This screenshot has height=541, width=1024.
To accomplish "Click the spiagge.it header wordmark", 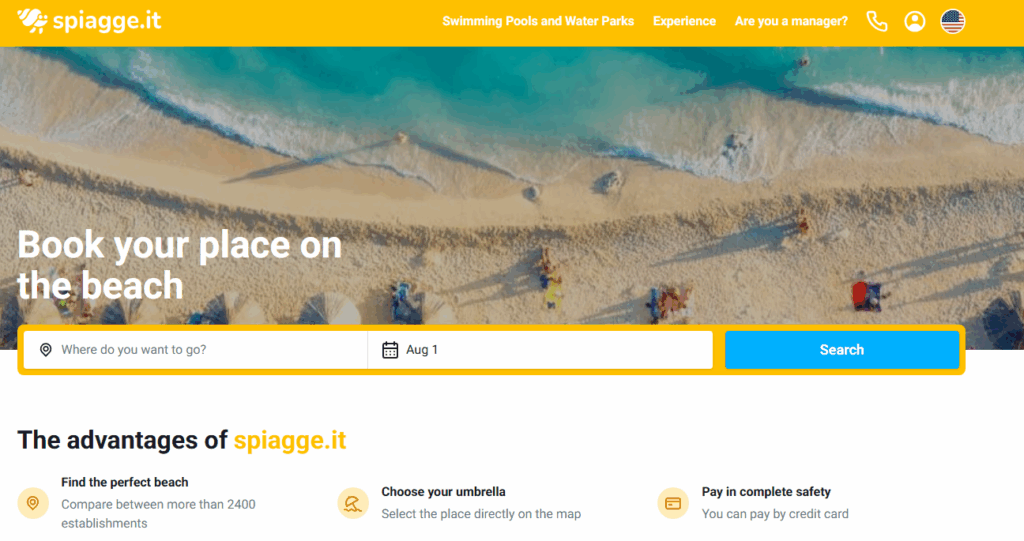I will click(x=107, y=21).
